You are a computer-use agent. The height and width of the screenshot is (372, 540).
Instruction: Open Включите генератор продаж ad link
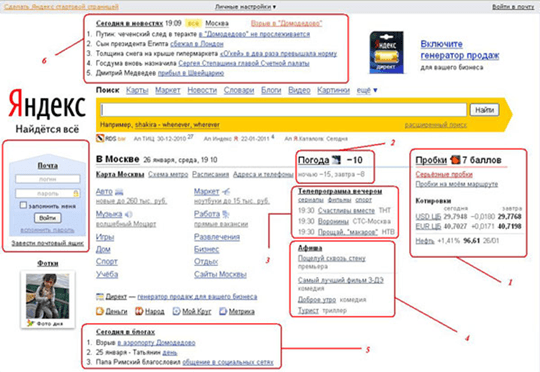[459, 50]
